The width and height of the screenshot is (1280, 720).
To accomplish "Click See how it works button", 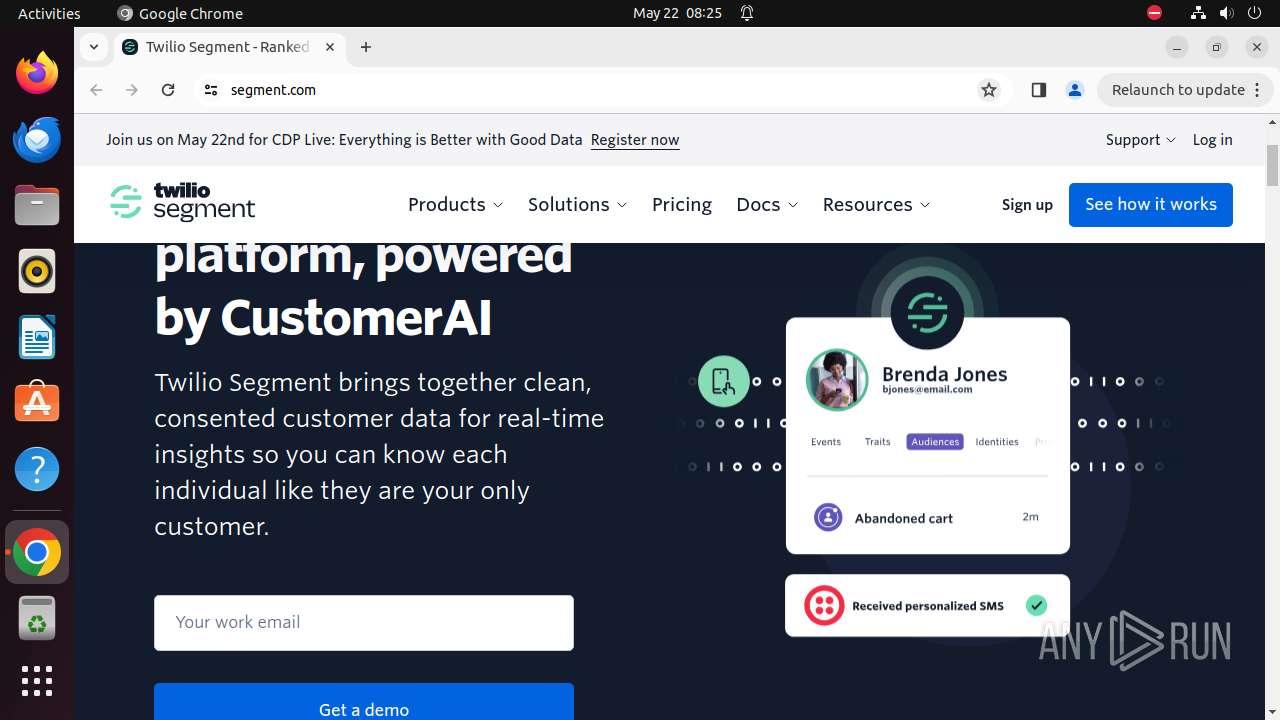I will (1151, 204).
